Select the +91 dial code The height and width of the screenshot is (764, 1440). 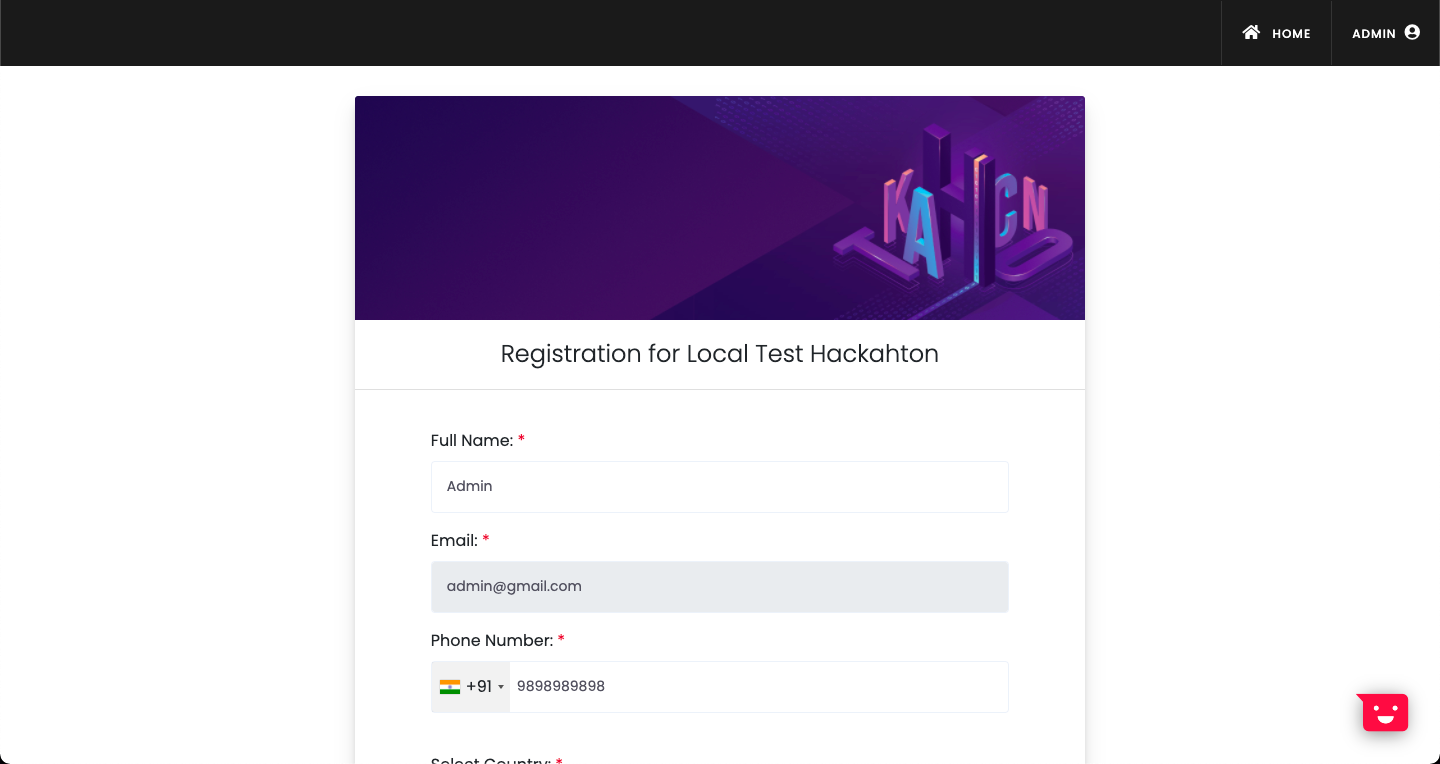pos(479,687)
